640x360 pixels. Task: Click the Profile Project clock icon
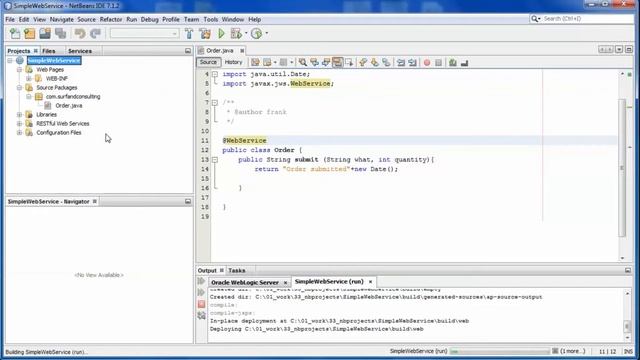(x=256, y=33)
